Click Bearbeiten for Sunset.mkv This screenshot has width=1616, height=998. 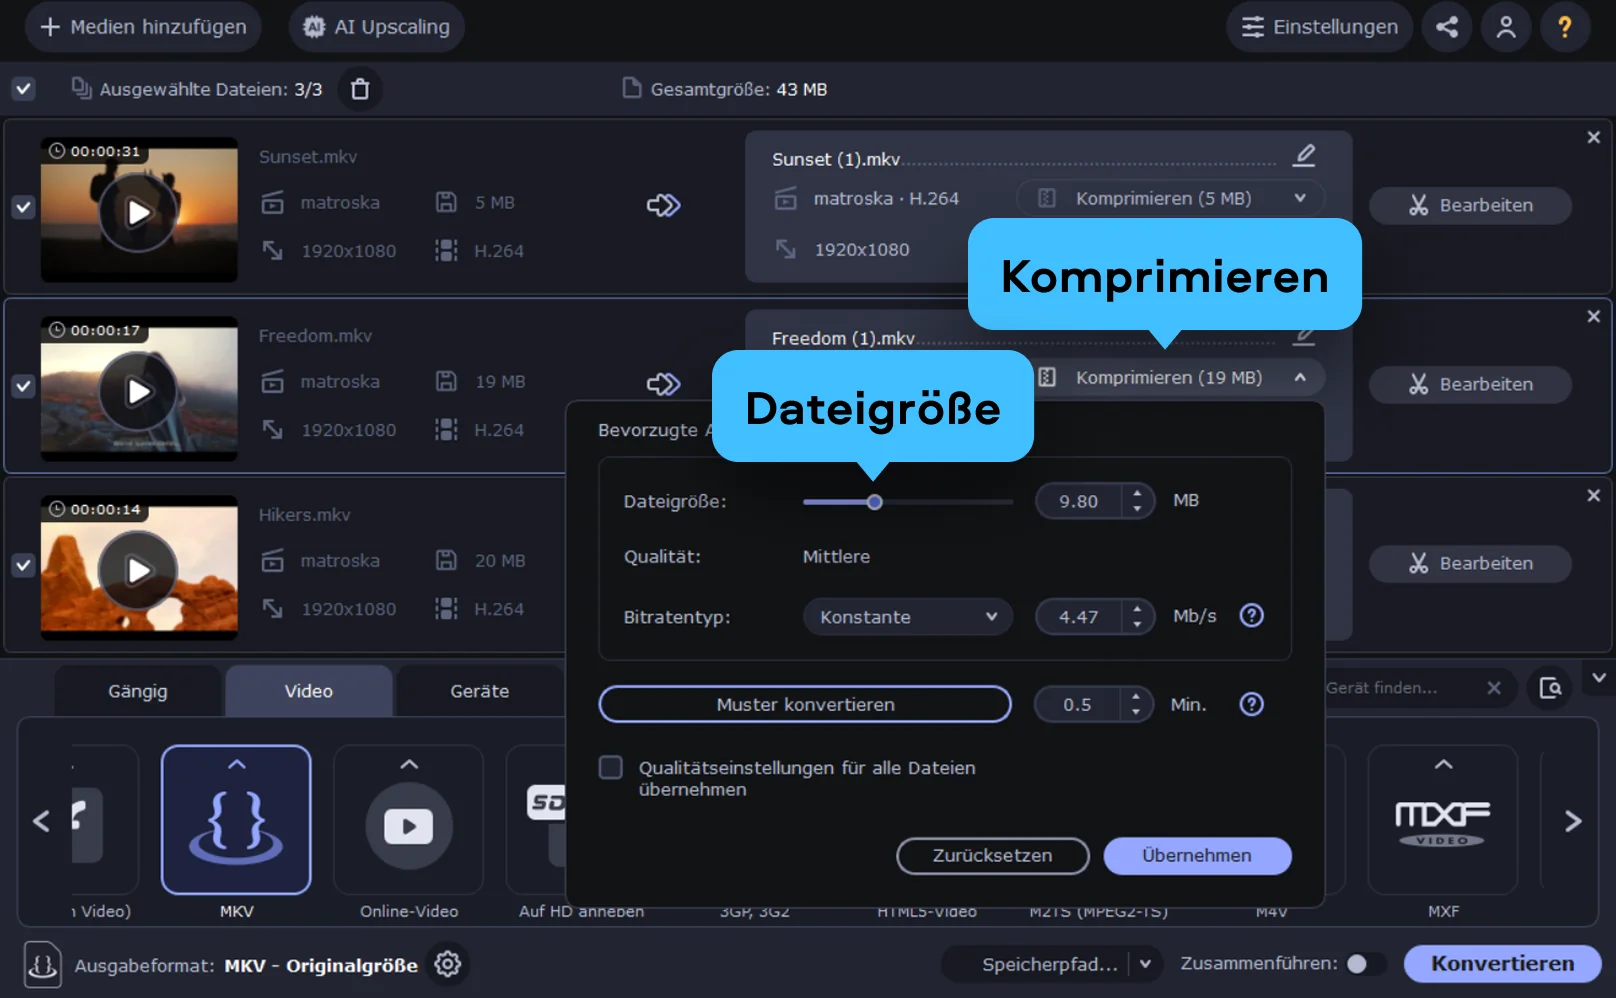(1470, 205)
